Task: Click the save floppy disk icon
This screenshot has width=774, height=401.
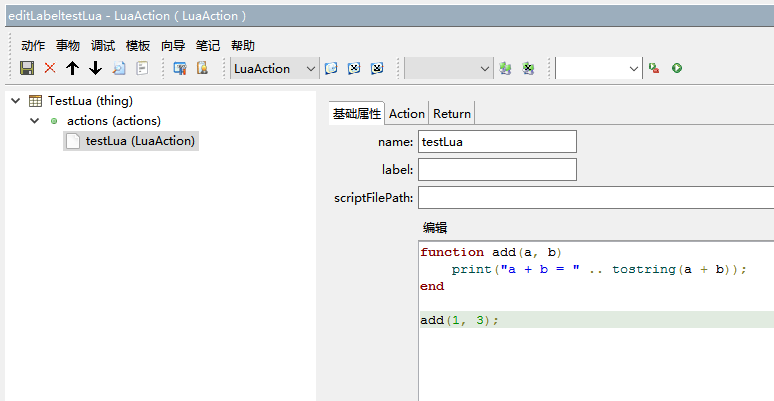Action: 27,68
